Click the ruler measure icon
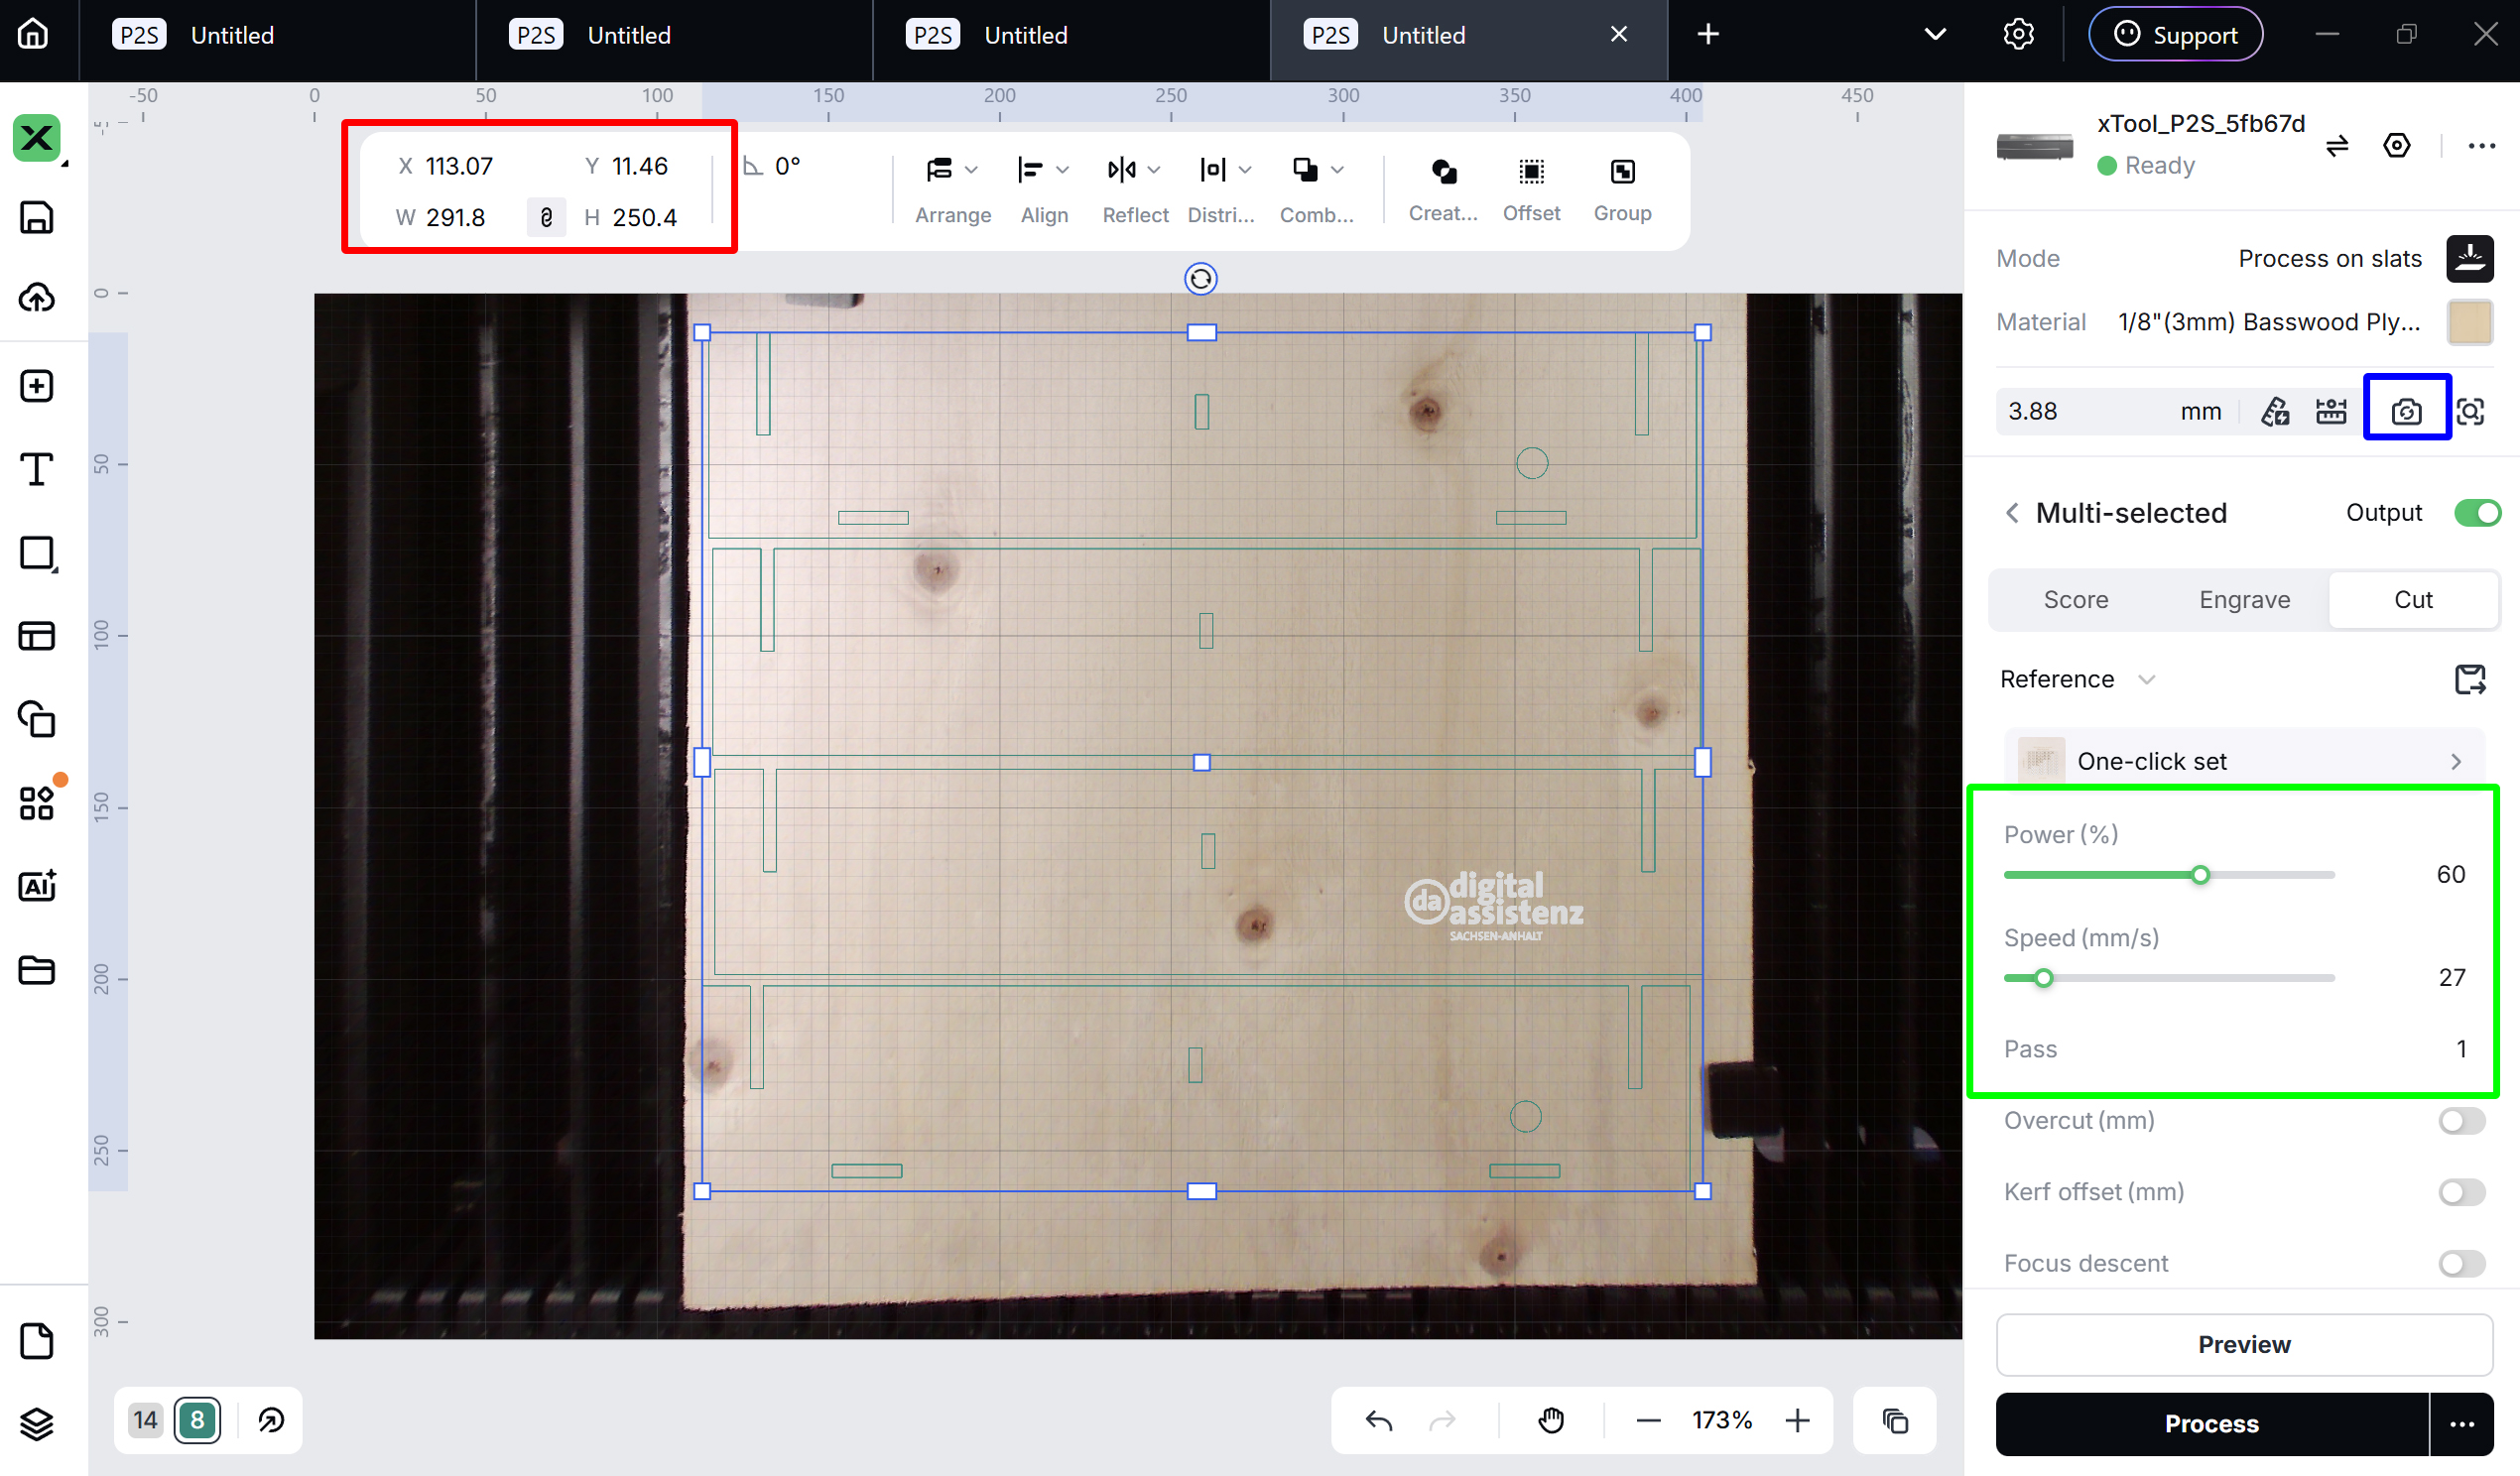 pyautogui.click(x=2331, y=411)
